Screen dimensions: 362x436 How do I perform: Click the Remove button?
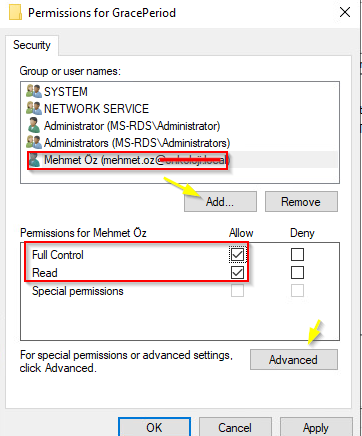(301, 202)
